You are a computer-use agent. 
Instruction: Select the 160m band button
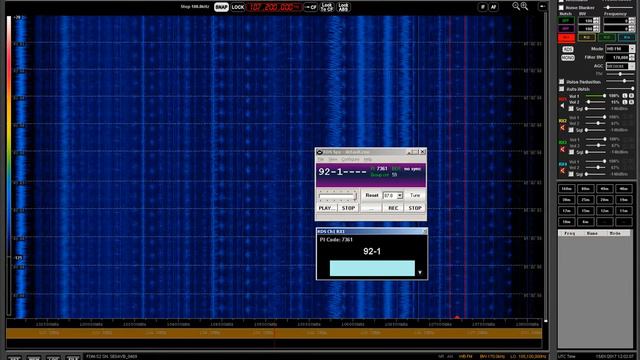(x=567, y=189)
